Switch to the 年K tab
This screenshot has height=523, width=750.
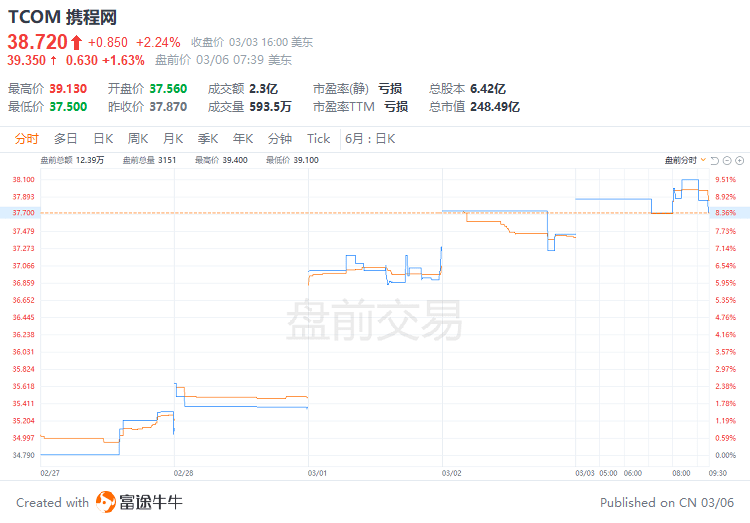click(x=243, y=139)
